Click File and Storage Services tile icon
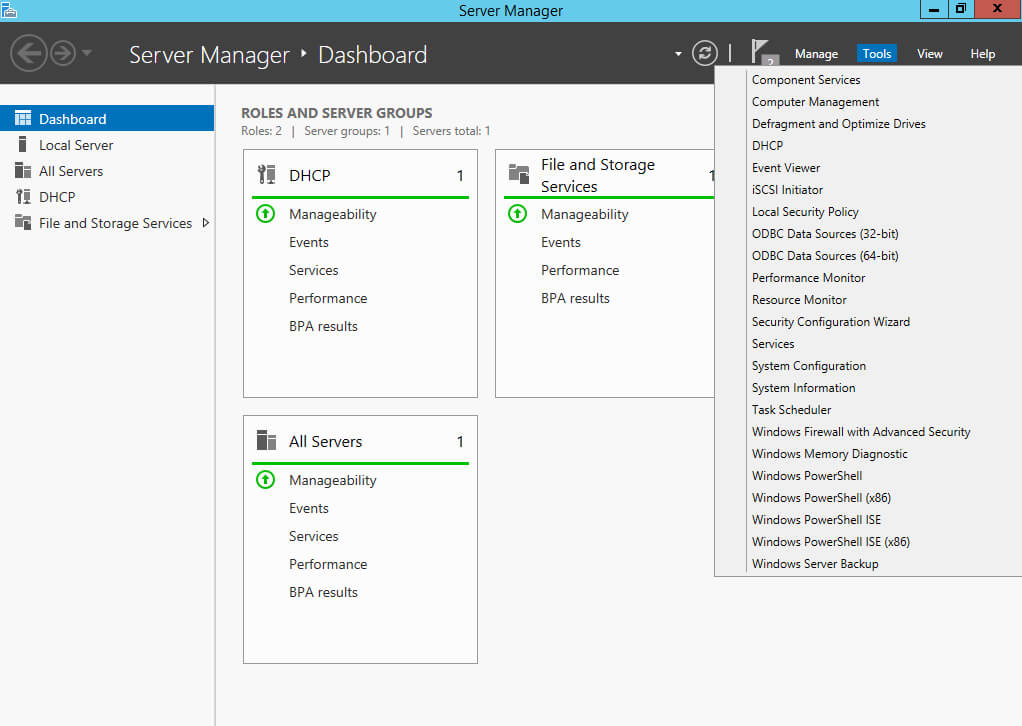The image size is (1022, 726). tap(519, 174)
